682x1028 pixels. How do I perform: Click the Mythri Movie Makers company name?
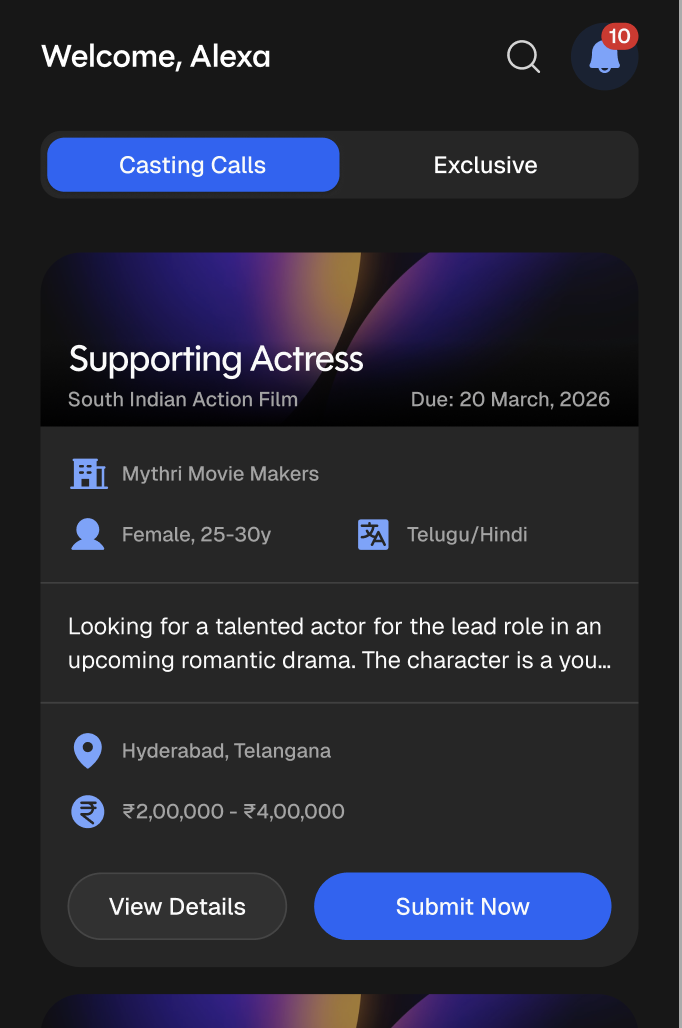point(220,473)
